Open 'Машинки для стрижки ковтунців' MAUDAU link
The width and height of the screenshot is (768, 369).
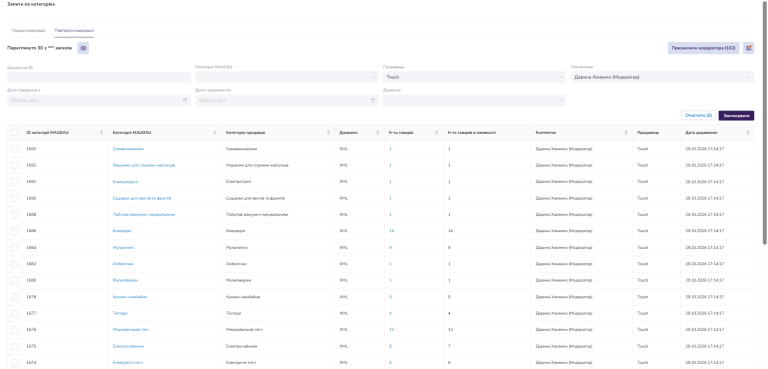point(144,165)
